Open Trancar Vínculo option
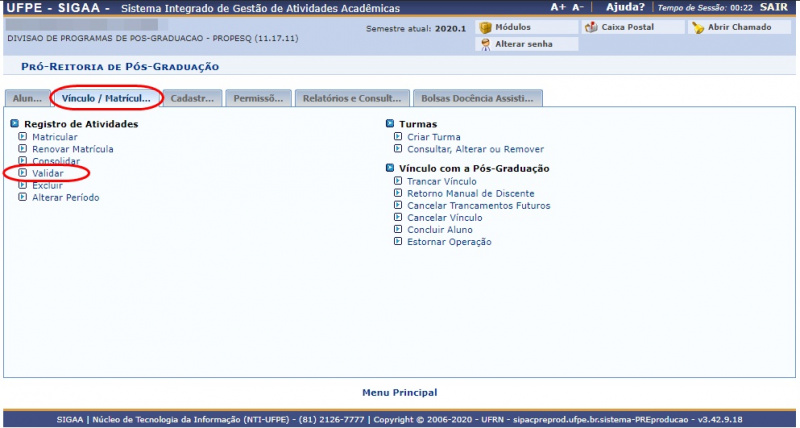 pyautogui.click(x=441, y=181)
